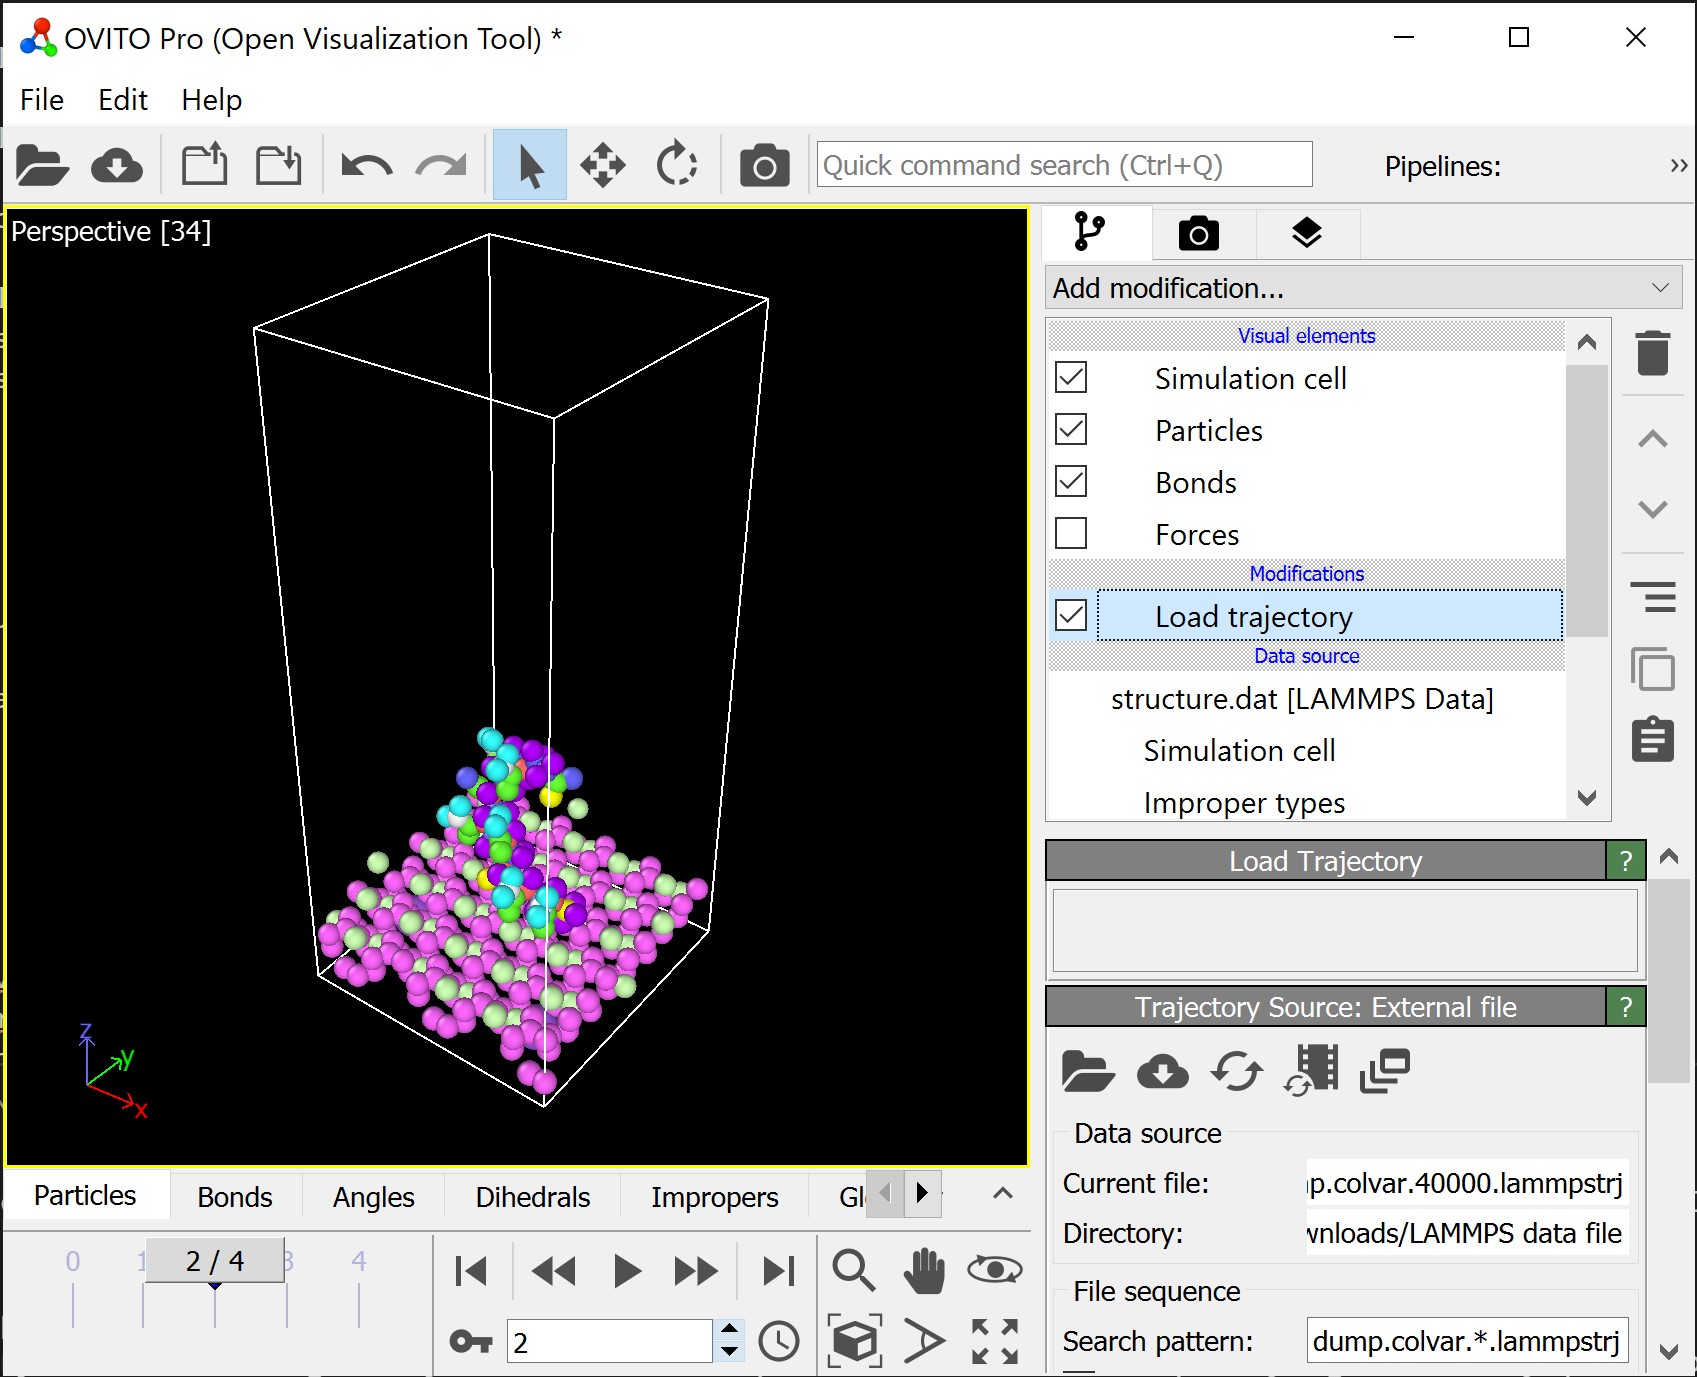This screenshot has height=1377, width=1697.
Task: Reload trajectory file with refresh icon
Action: [x=1236, y=1071]
